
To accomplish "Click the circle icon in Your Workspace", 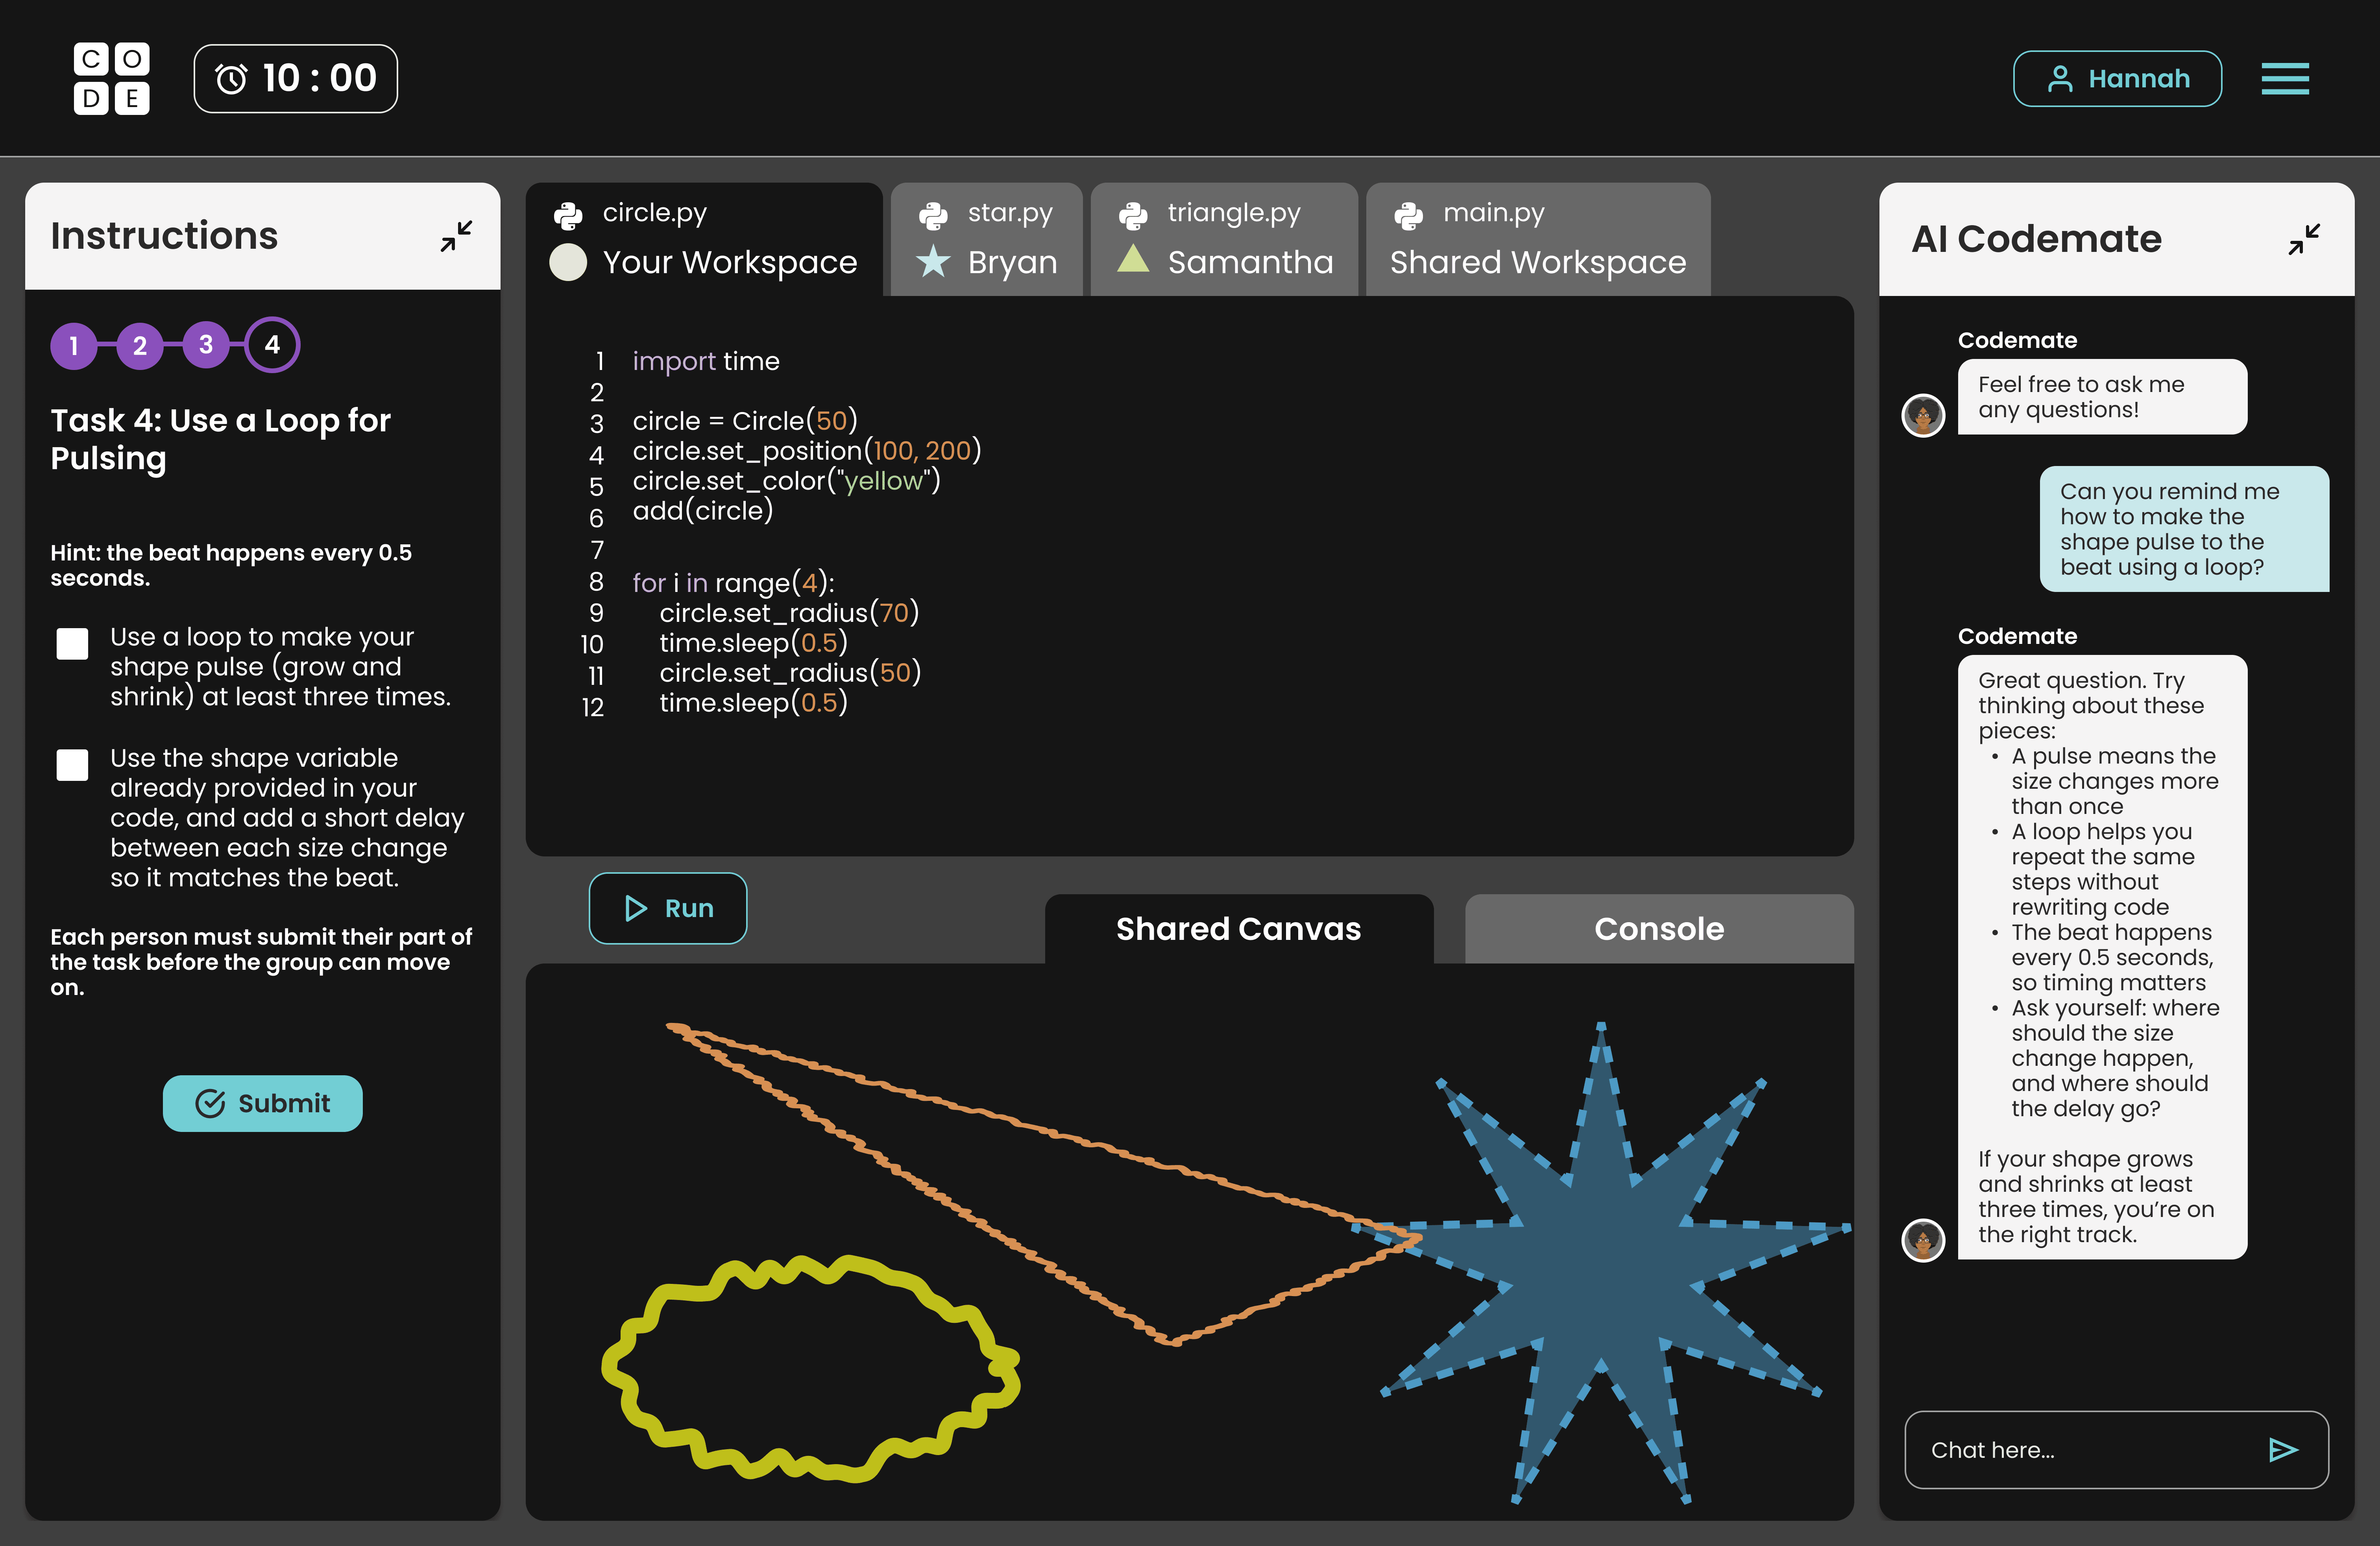I will 568,262.
